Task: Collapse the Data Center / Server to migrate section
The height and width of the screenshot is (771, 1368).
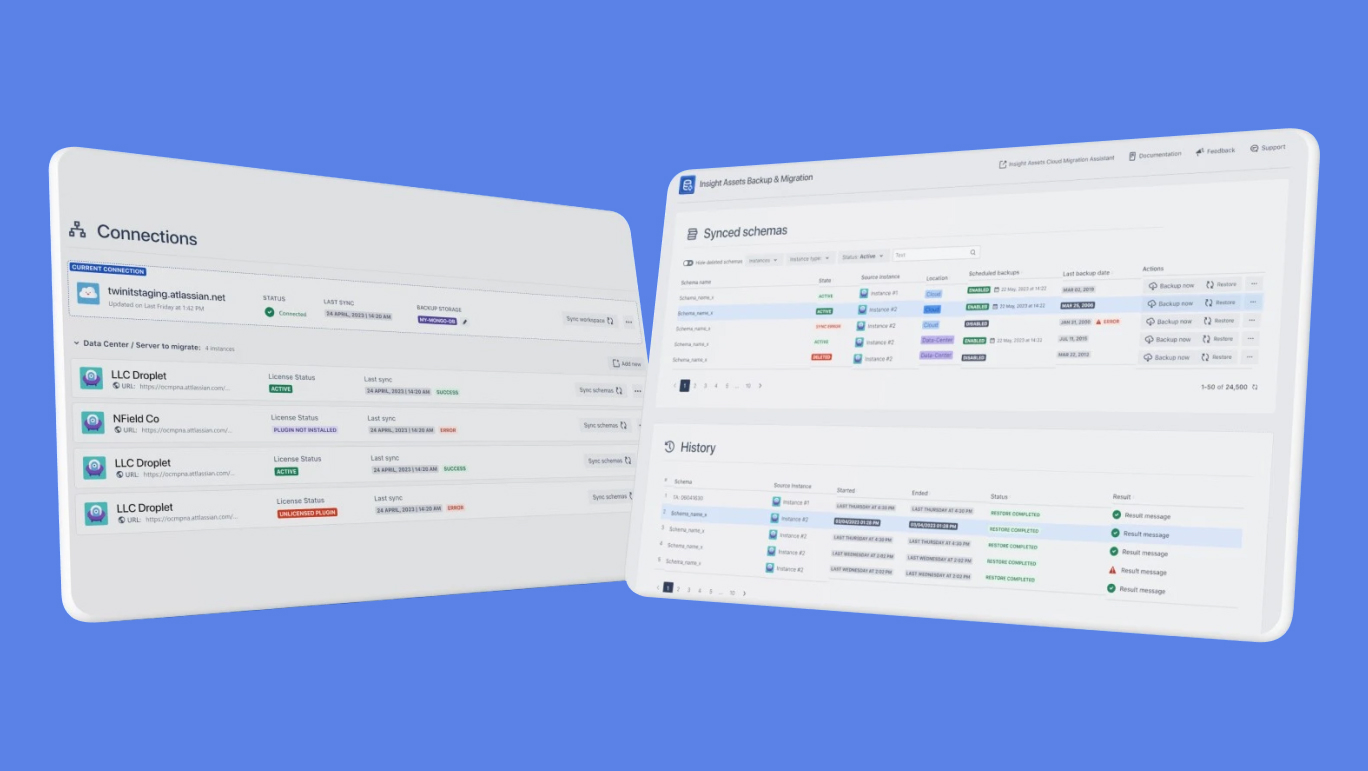Action: [76, 343]
